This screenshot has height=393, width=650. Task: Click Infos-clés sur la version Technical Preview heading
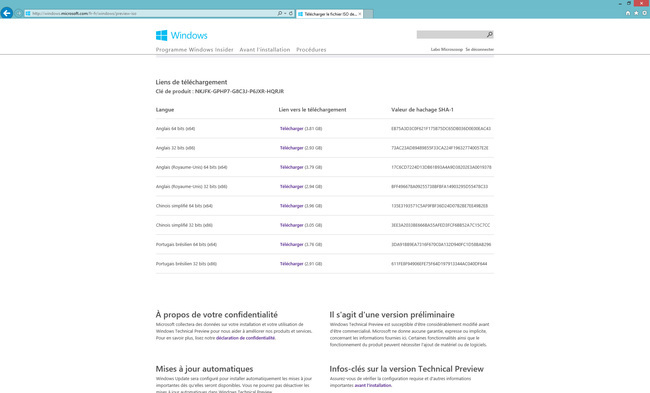tap(406, 369)
